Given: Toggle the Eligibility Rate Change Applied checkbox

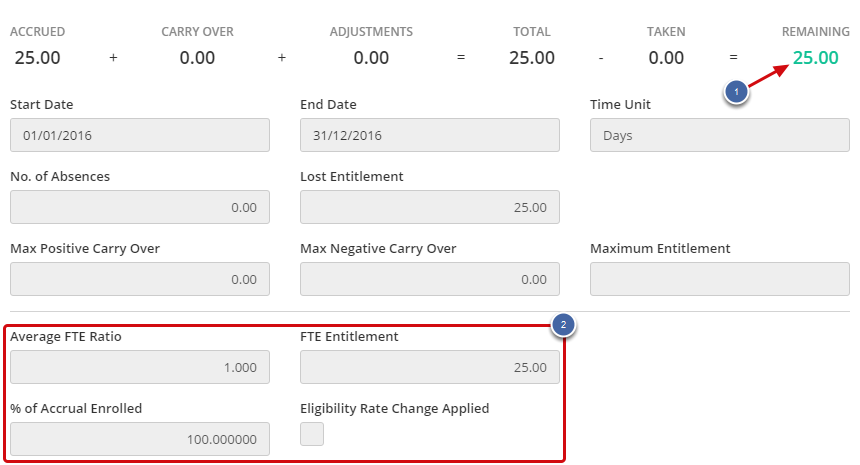Looking at the screenshot, I should (x=312, y=434).
